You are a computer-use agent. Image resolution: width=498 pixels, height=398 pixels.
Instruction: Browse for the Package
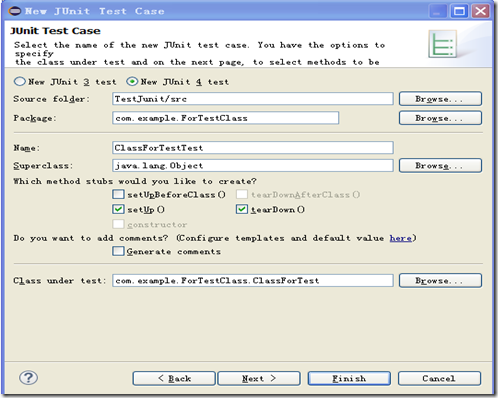(440, 118)
